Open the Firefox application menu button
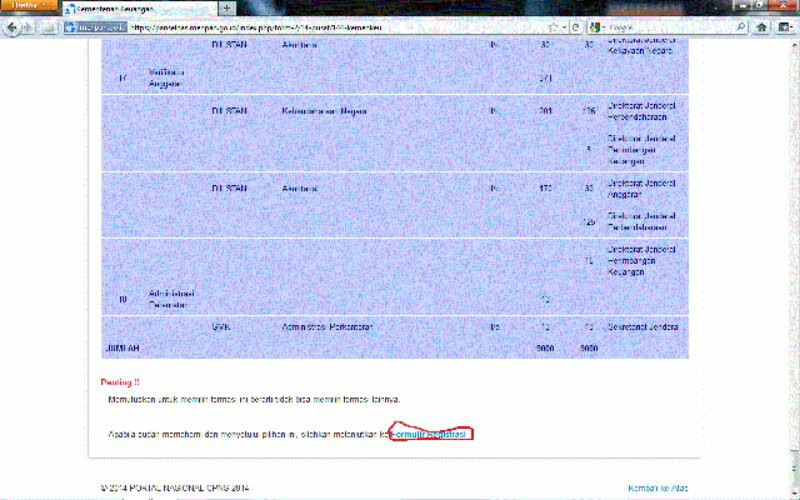The width and height of the screenshot is (800, 500). [28, 7]
